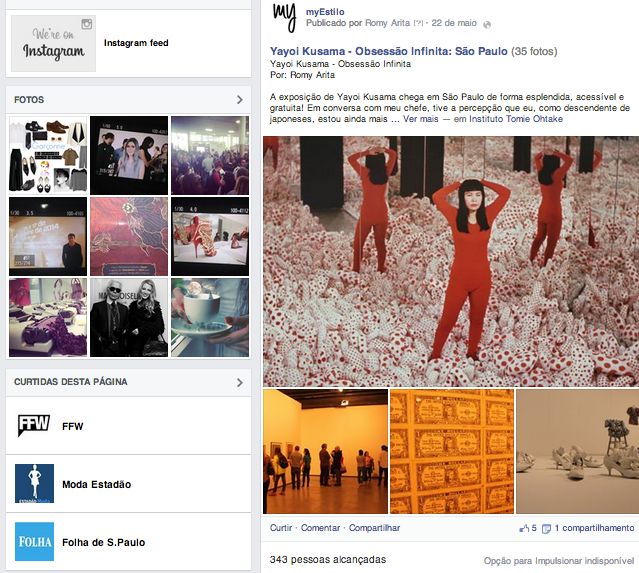639x573 pixels.
Task: Expand the Curtidas desta página chevron
Action: 240,382
